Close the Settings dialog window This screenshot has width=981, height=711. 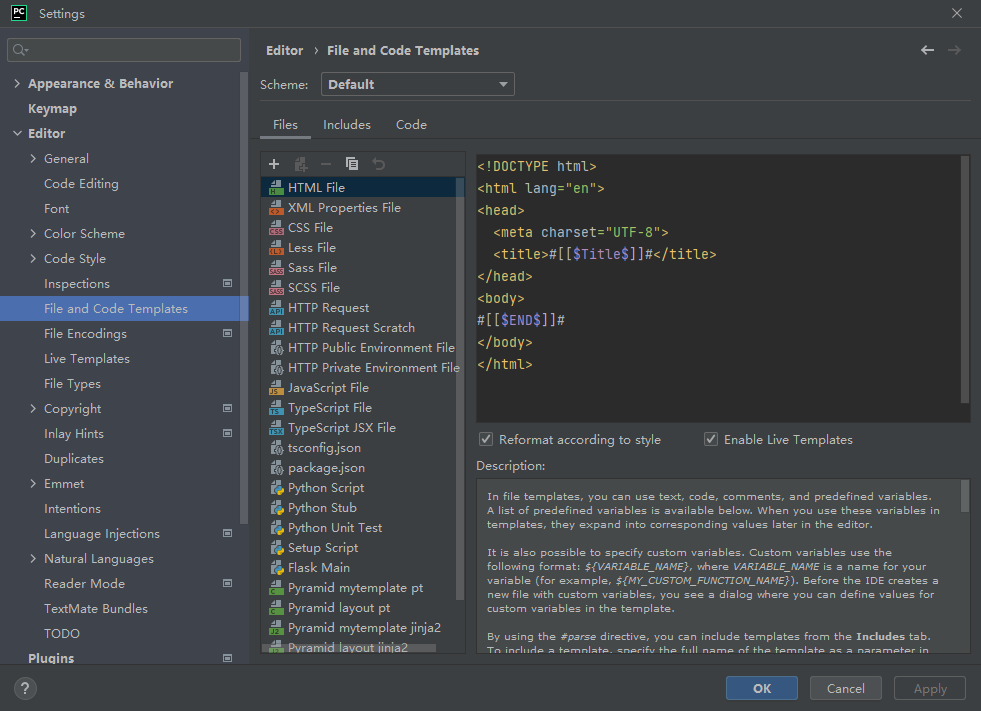957,13
